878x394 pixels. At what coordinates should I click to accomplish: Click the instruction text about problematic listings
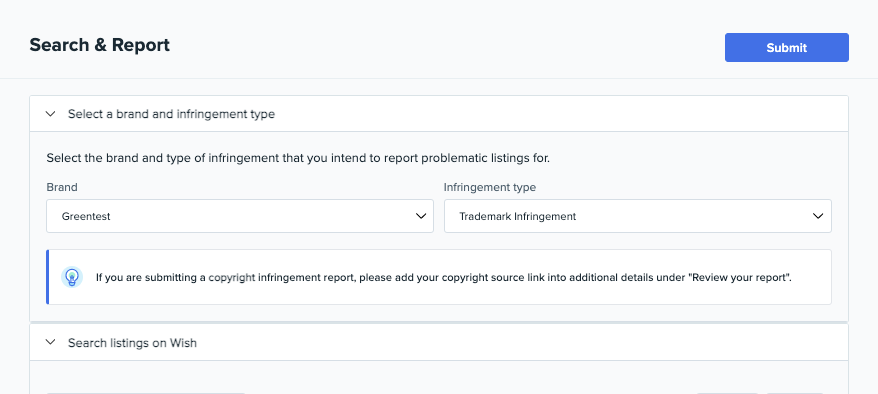(x=298, y=158)
